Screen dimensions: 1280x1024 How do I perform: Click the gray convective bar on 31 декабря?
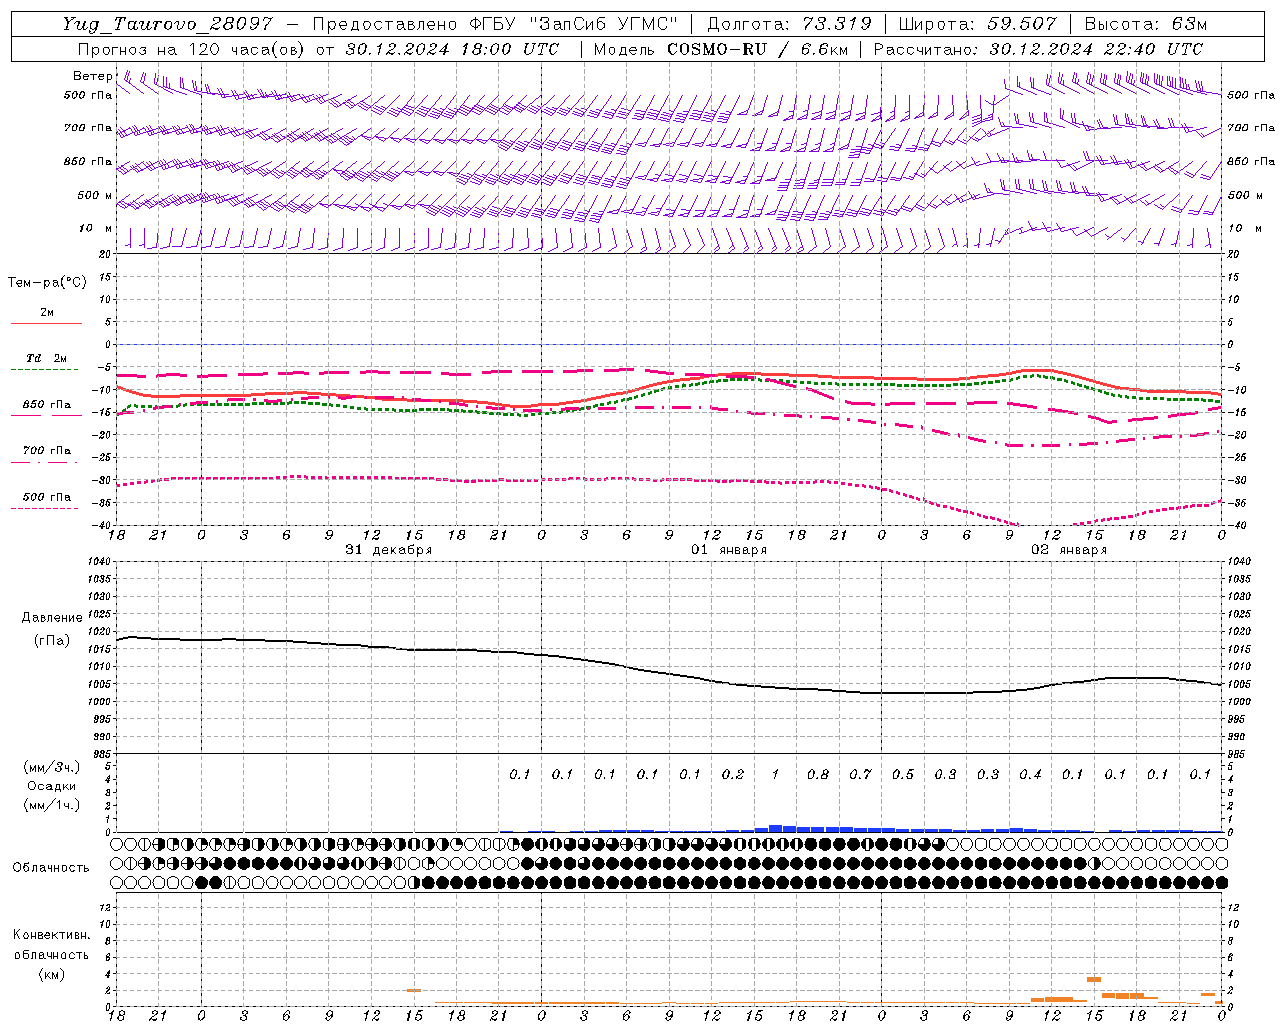tap(414, 990)
